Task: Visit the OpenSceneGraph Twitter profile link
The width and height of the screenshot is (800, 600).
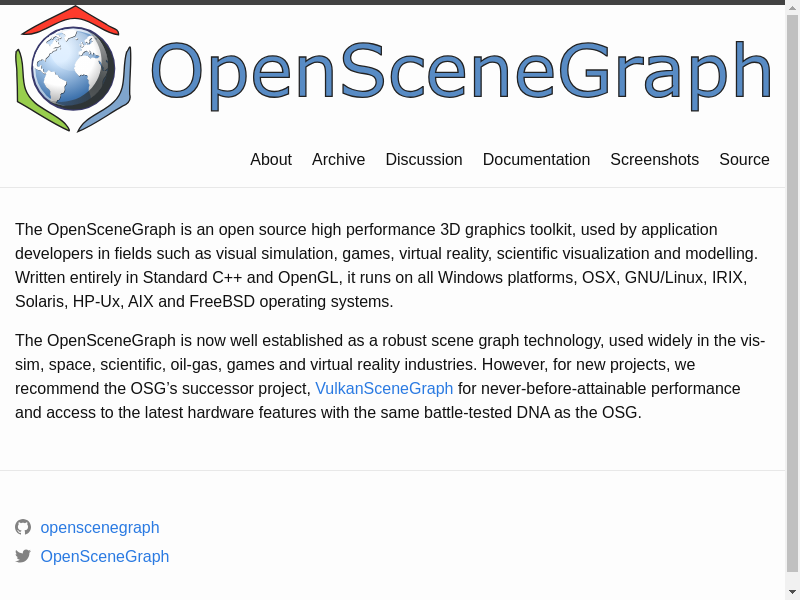Action: 105,557
